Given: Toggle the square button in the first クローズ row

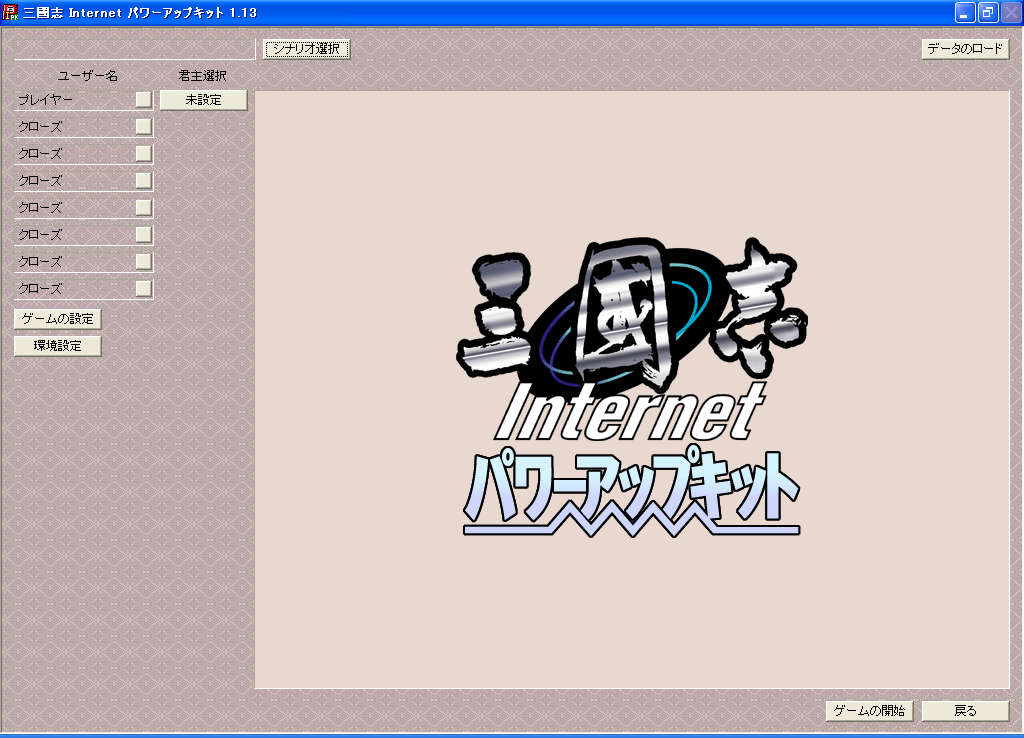Looking at the screenshot, I should coord(144,127).
